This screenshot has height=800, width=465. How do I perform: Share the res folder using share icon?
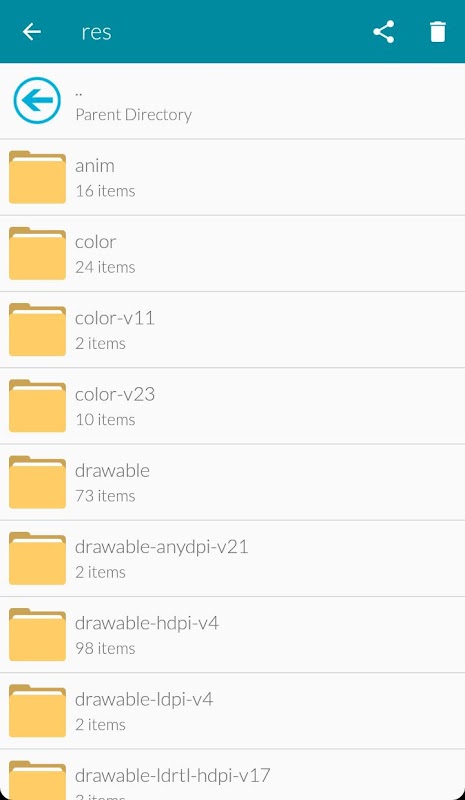tap(383, 32)
